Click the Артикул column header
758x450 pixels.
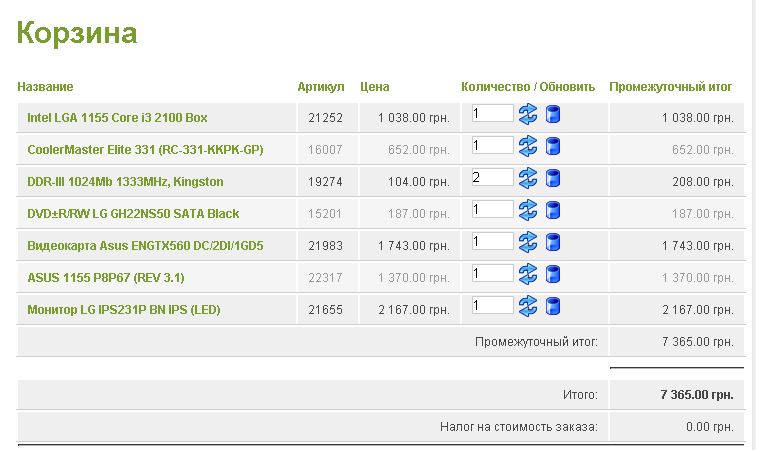point(321,87)
